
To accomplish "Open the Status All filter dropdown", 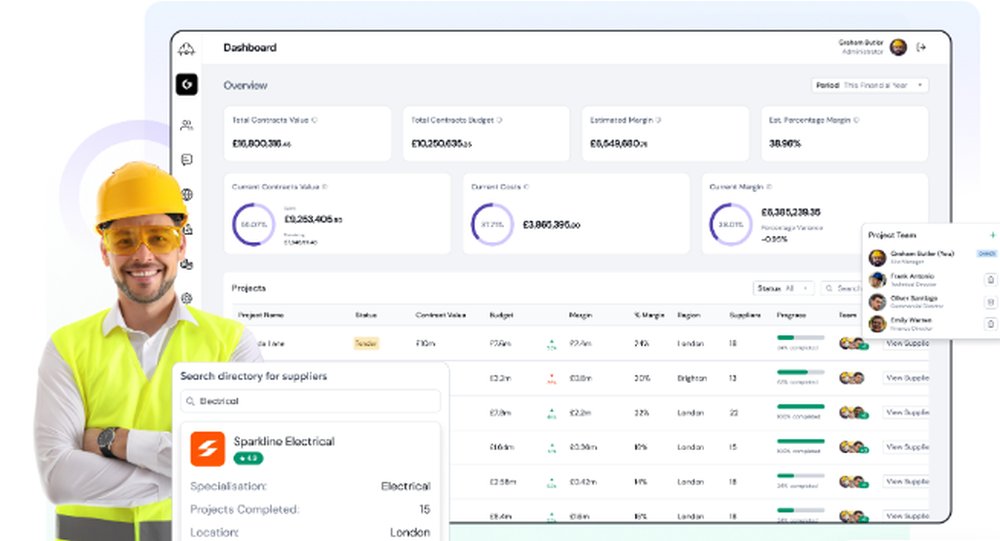I will pyautogui.click(x=784, y=289).
